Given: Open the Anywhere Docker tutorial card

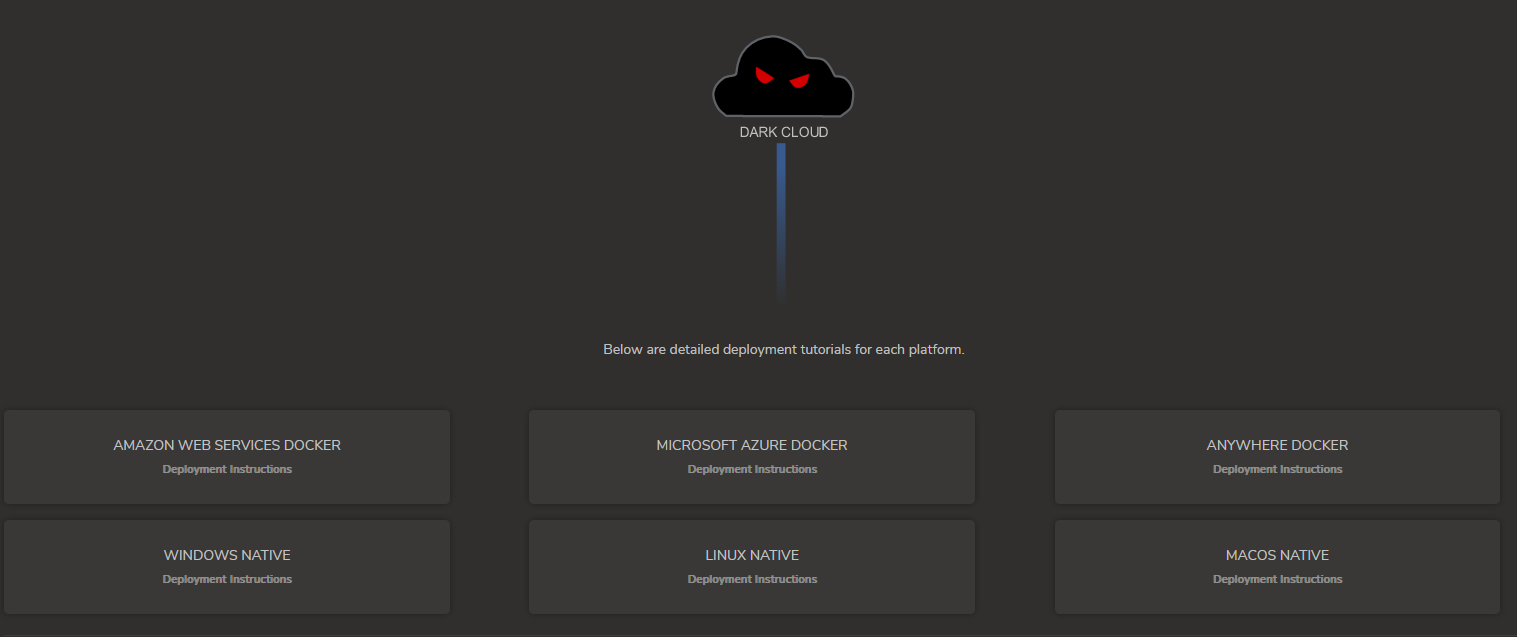Looking at the screenshot, I should (1277, 457).
